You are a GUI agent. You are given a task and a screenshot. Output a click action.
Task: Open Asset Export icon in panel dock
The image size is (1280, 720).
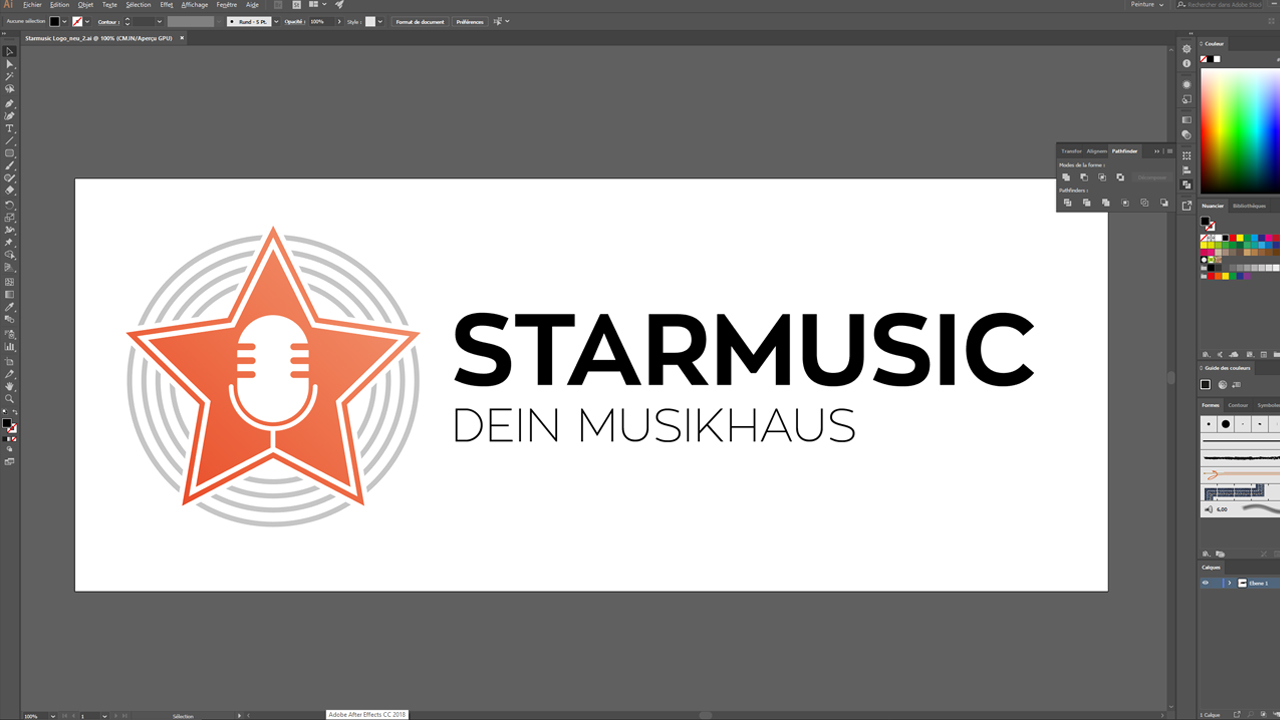[1187, 205]
